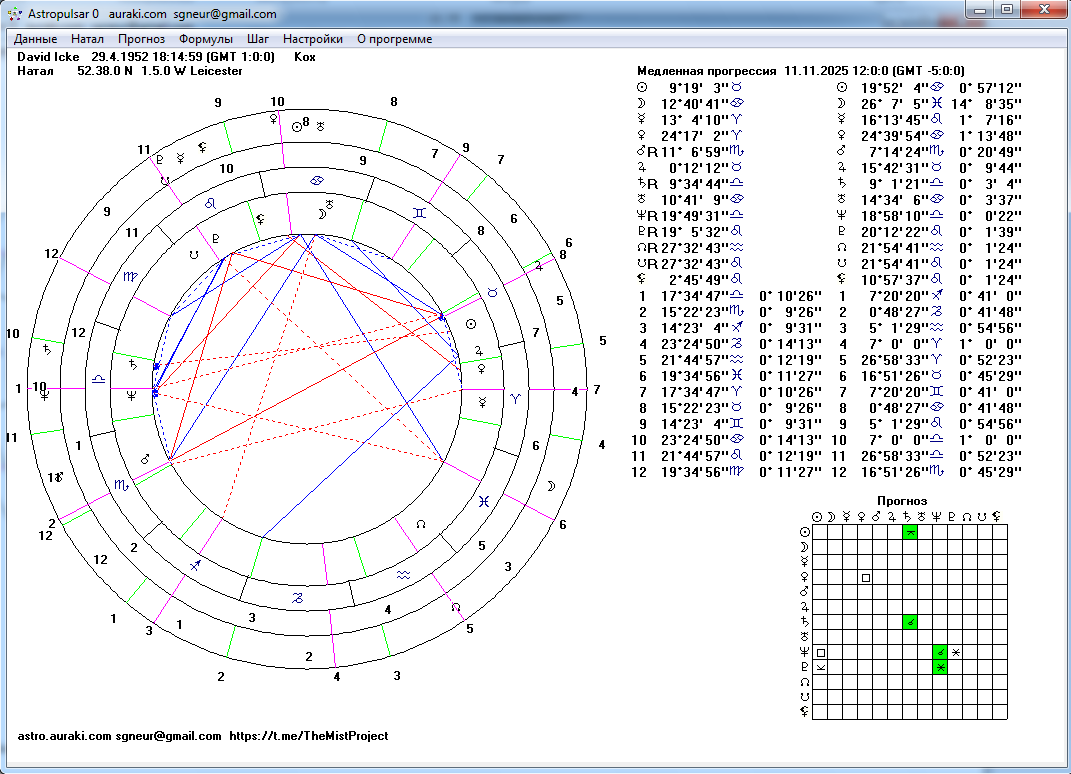
Task: Open the Прогноз menu
Action: point(142,39)
